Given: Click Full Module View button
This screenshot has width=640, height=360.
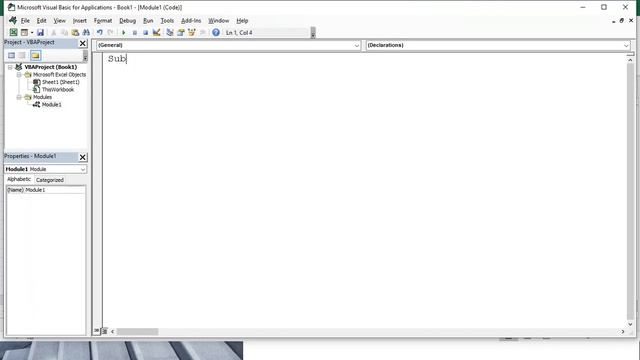Looking at the screenshot, I should 104,331.
